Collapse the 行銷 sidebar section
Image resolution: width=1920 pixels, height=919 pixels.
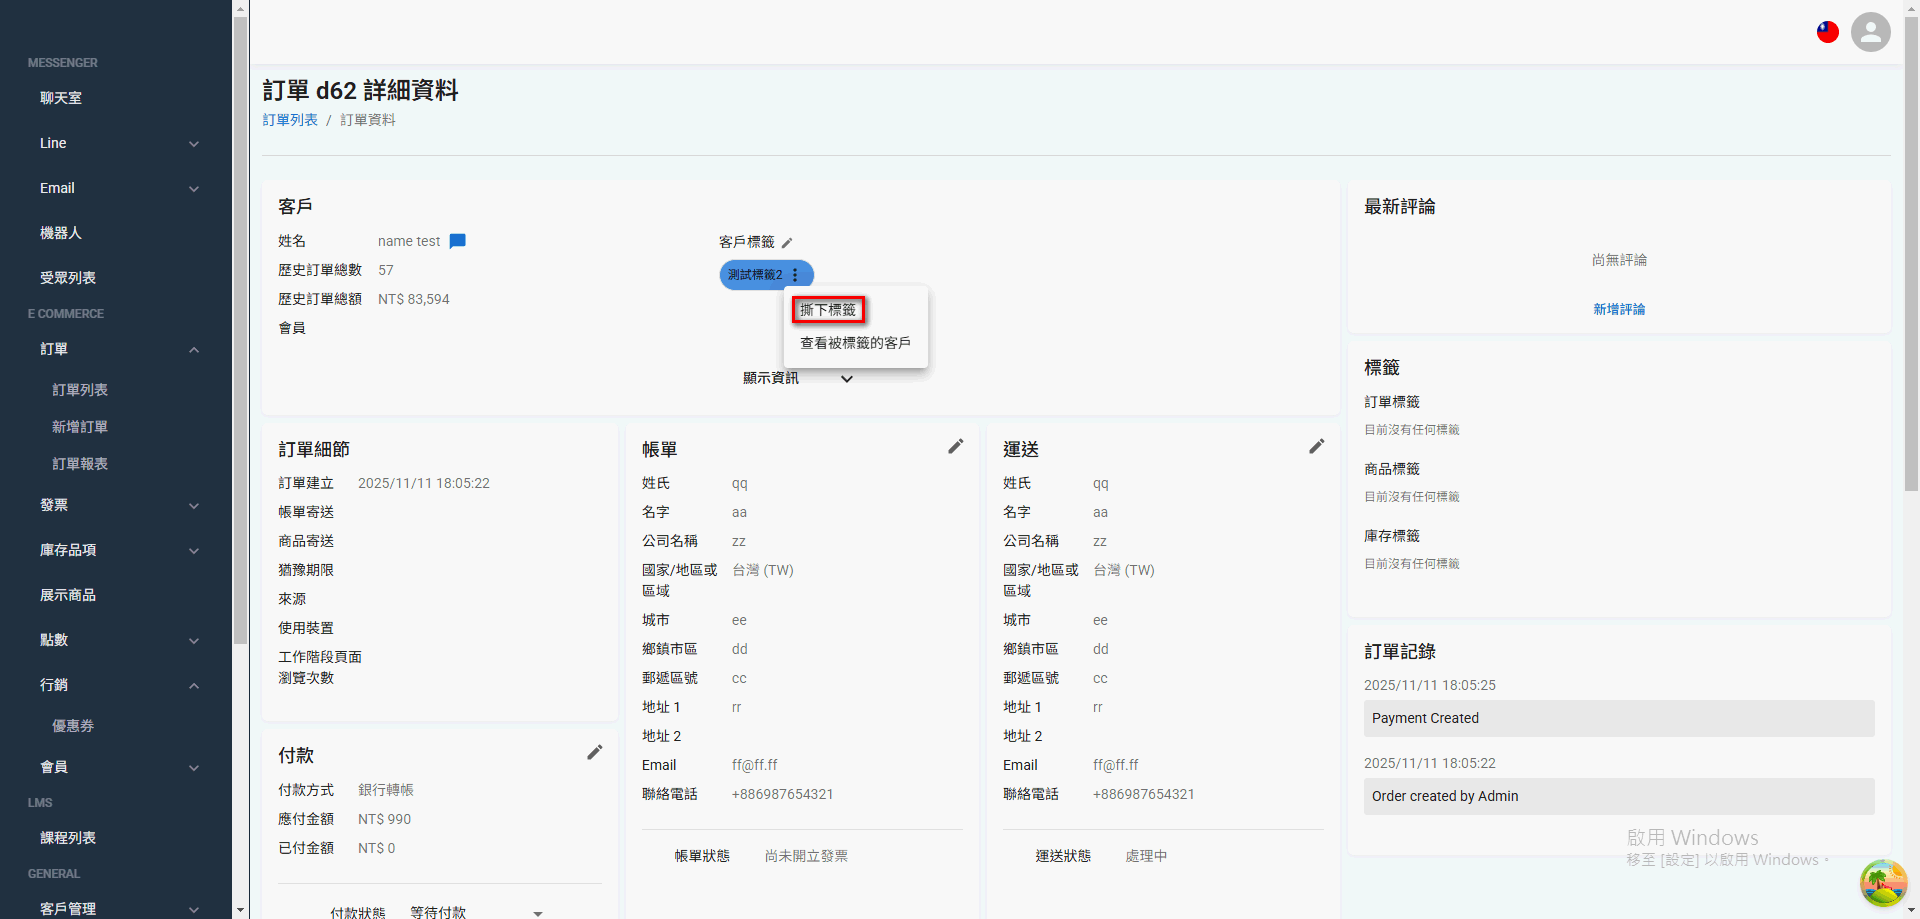pos(194,686)
